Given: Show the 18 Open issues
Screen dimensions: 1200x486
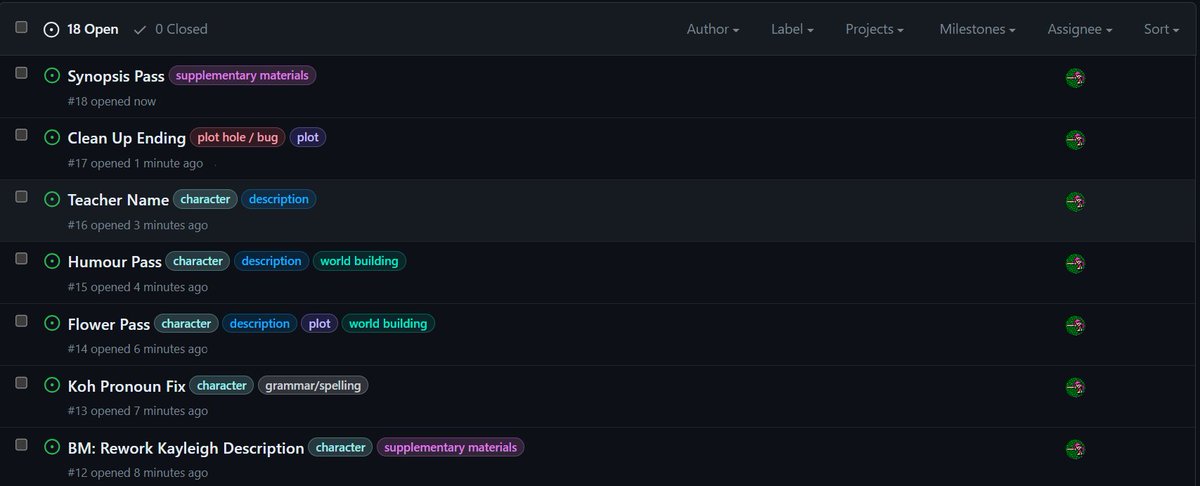Looking at the screenshot, I should [x=81, y=30].
